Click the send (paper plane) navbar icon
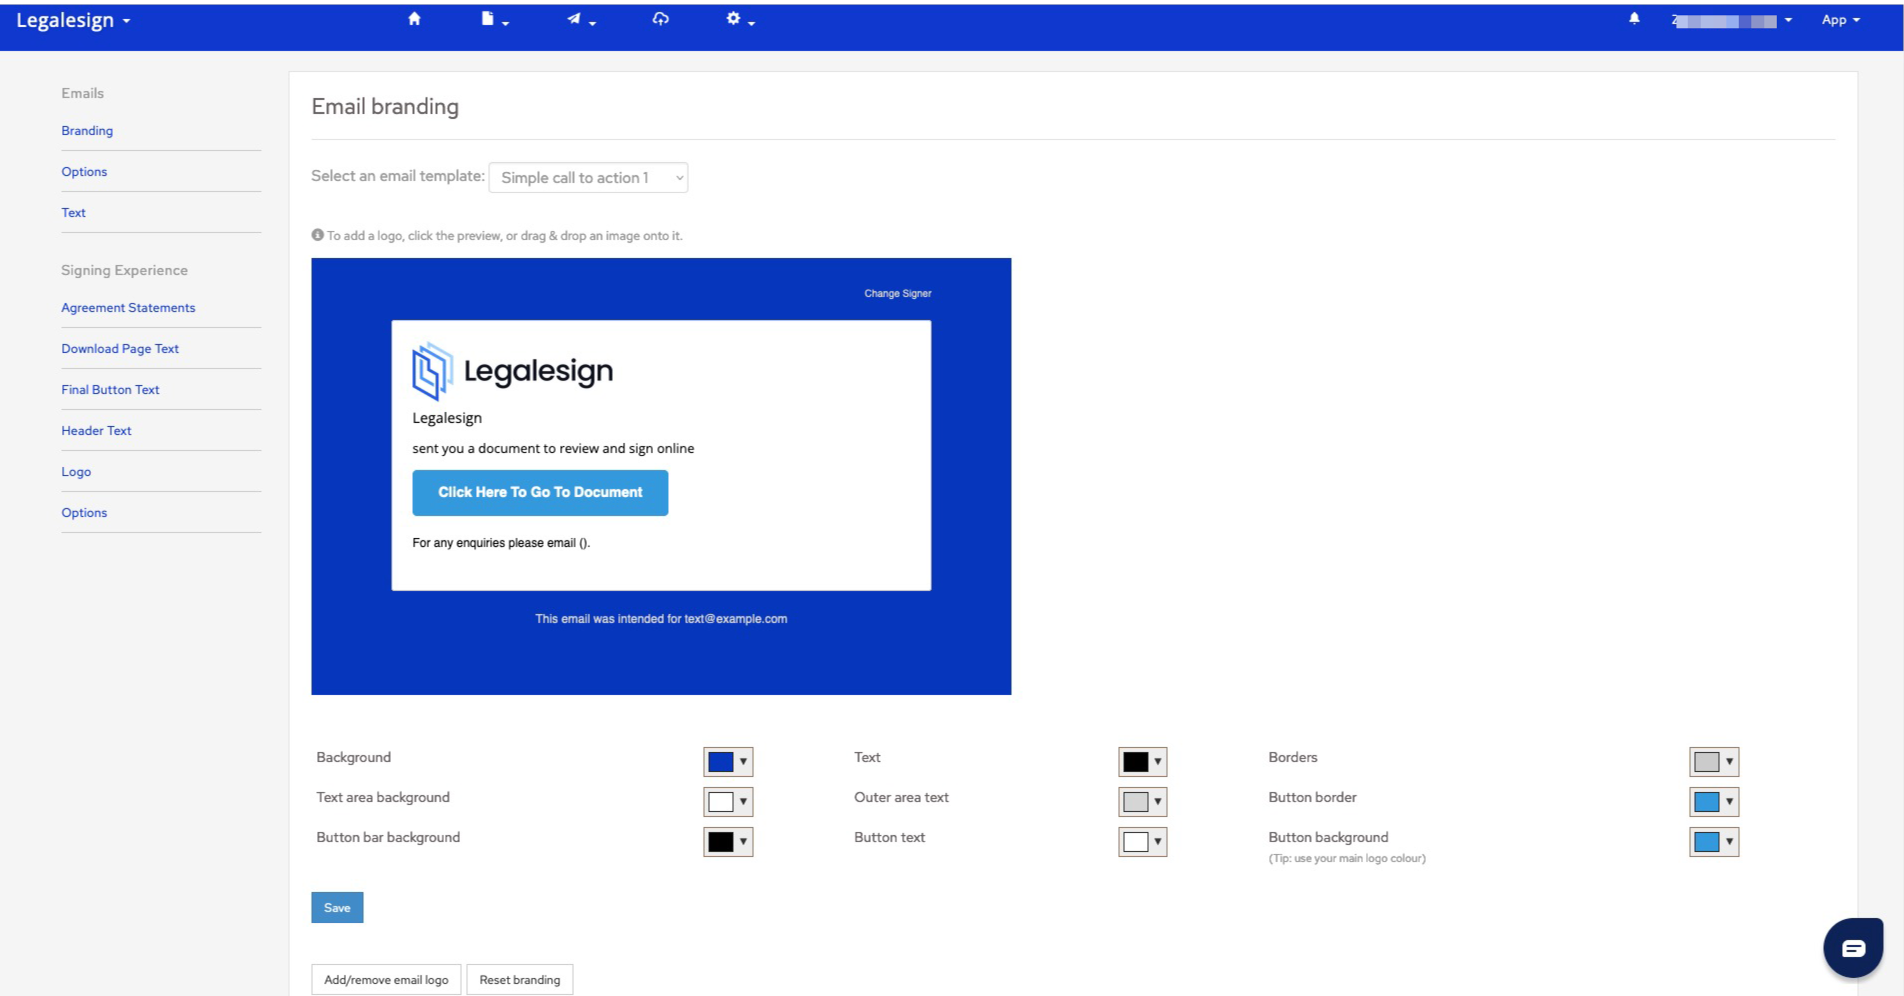Viewport: 1904px width, 996px height. pyautogui.click(x=575, y=18)
